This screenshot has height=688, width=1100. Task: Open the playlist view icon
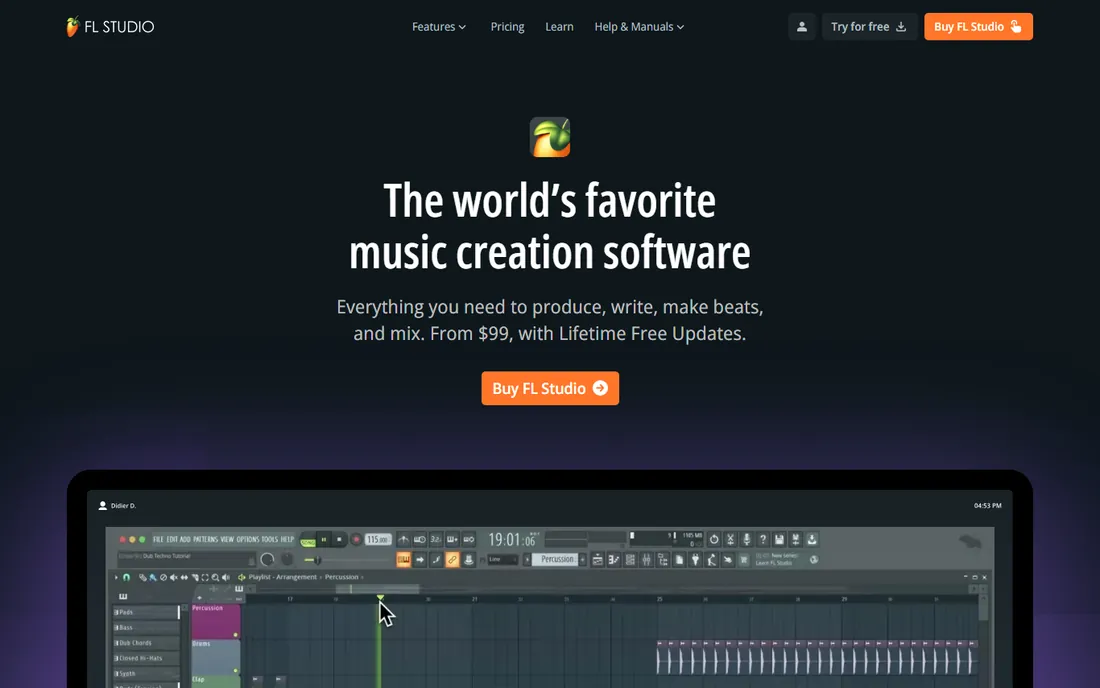click(x=598, y=560)
